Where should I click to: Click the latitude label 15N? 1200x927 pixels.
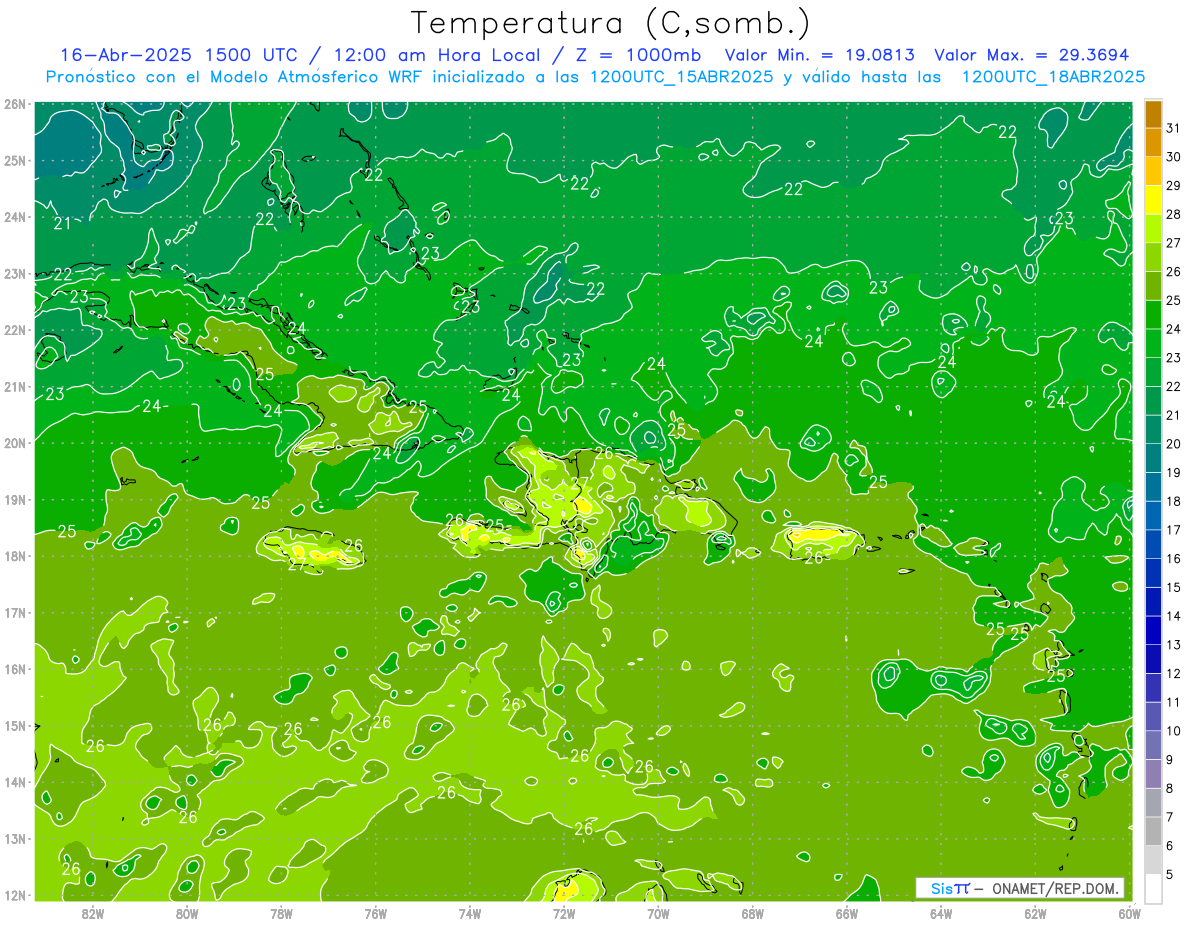coord(14,726)
